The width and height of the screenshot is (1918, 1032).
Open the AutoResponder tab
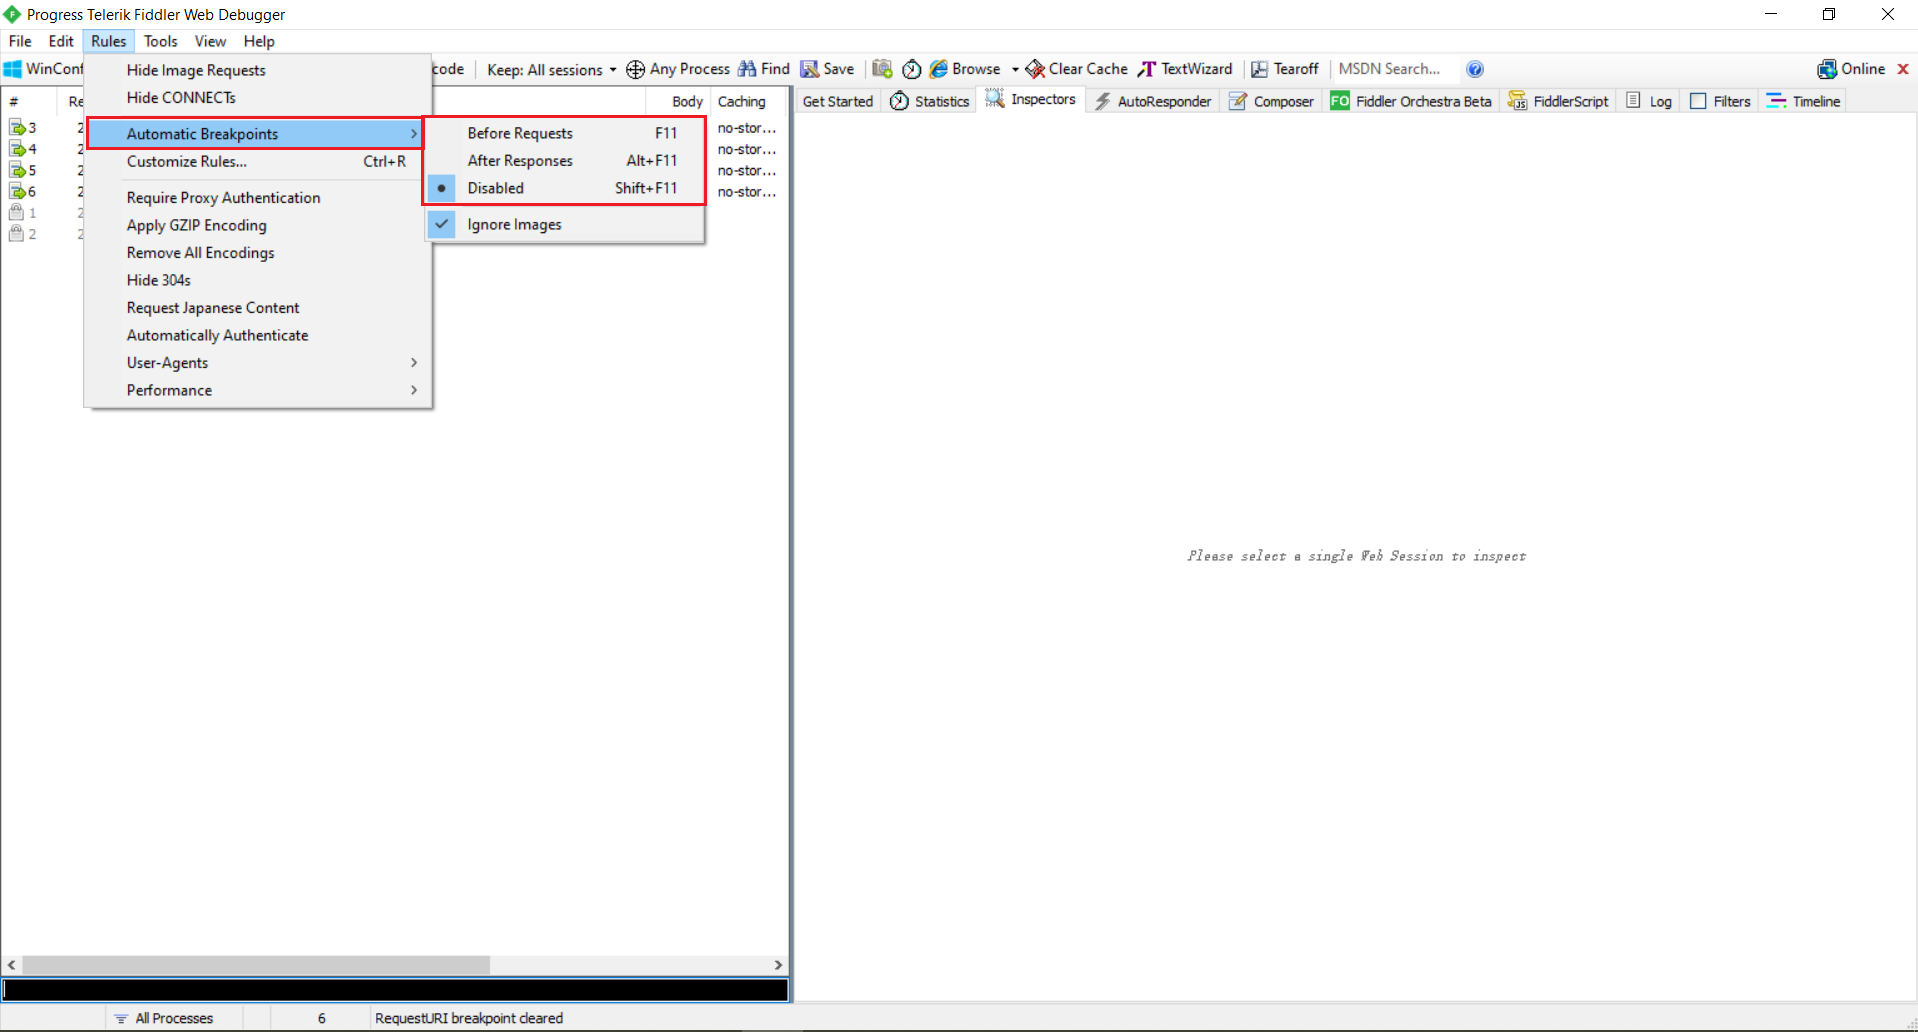click(1152, 101)
